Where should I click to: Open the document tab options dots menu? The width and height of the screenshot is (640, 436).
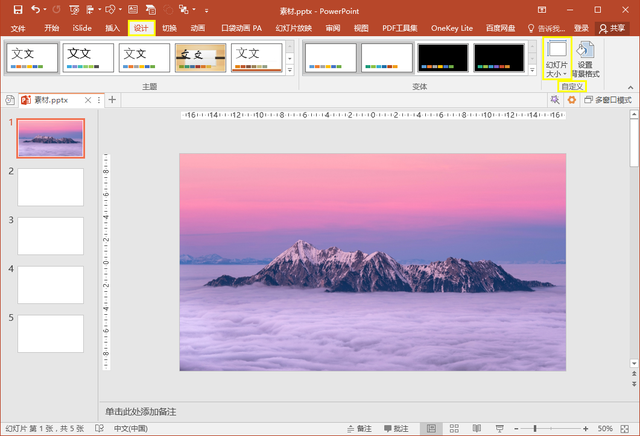click(x=99, y=100)
